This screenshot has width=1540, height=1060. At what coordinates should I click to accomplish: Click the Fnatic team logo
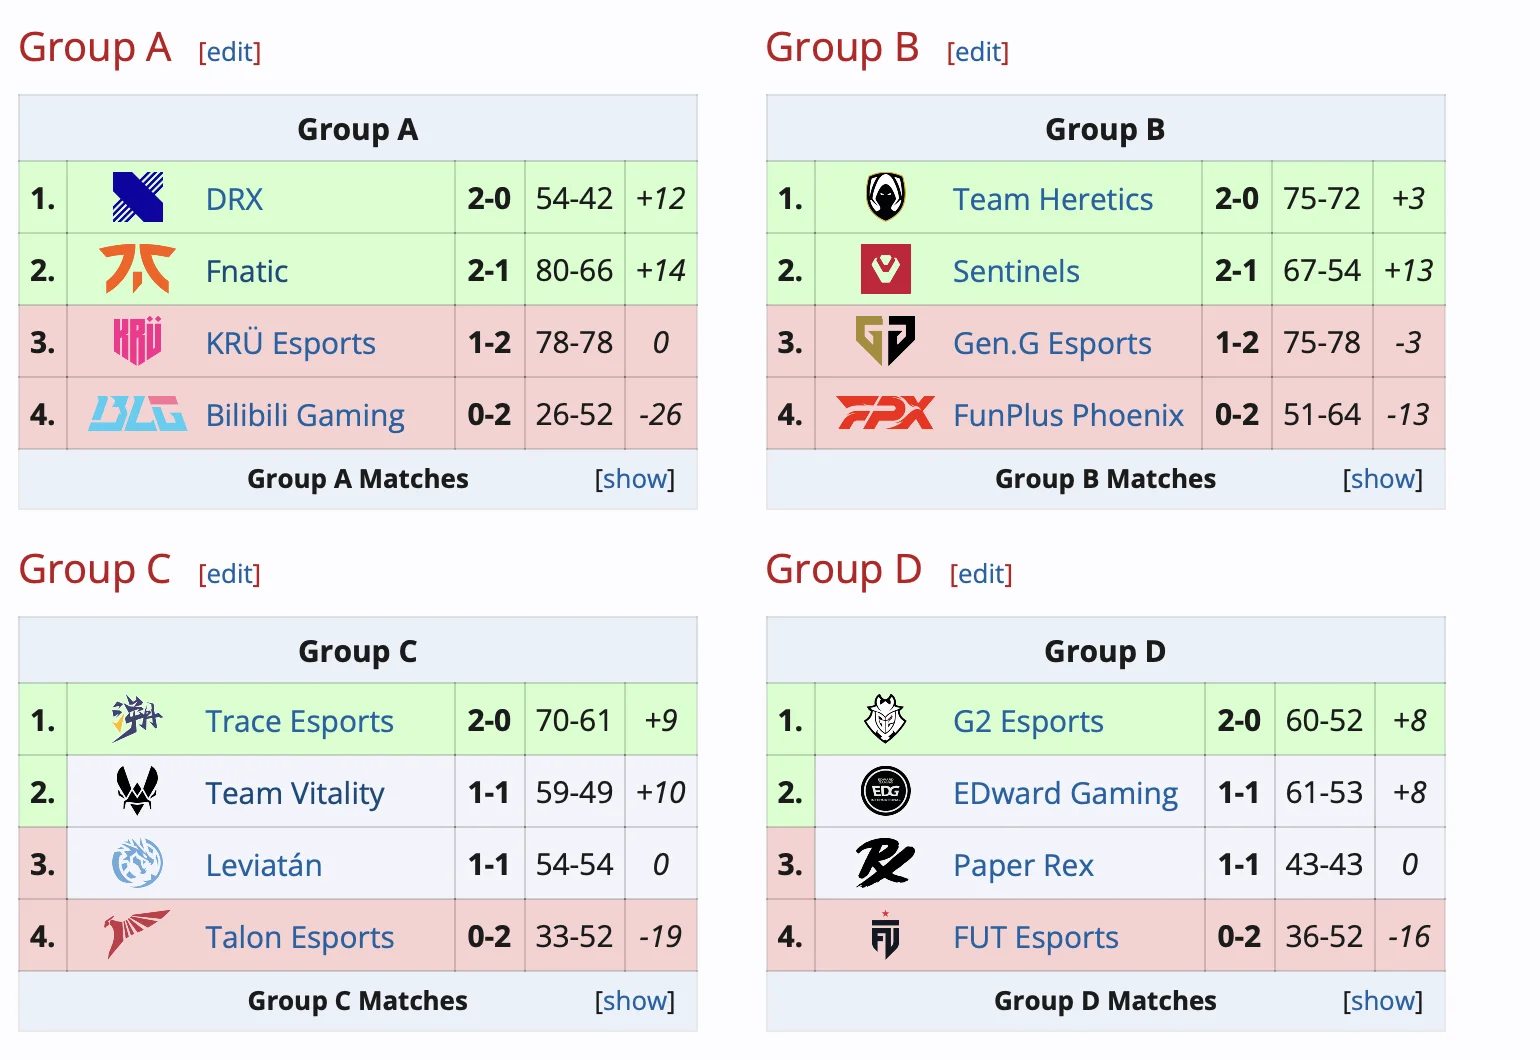137,269
